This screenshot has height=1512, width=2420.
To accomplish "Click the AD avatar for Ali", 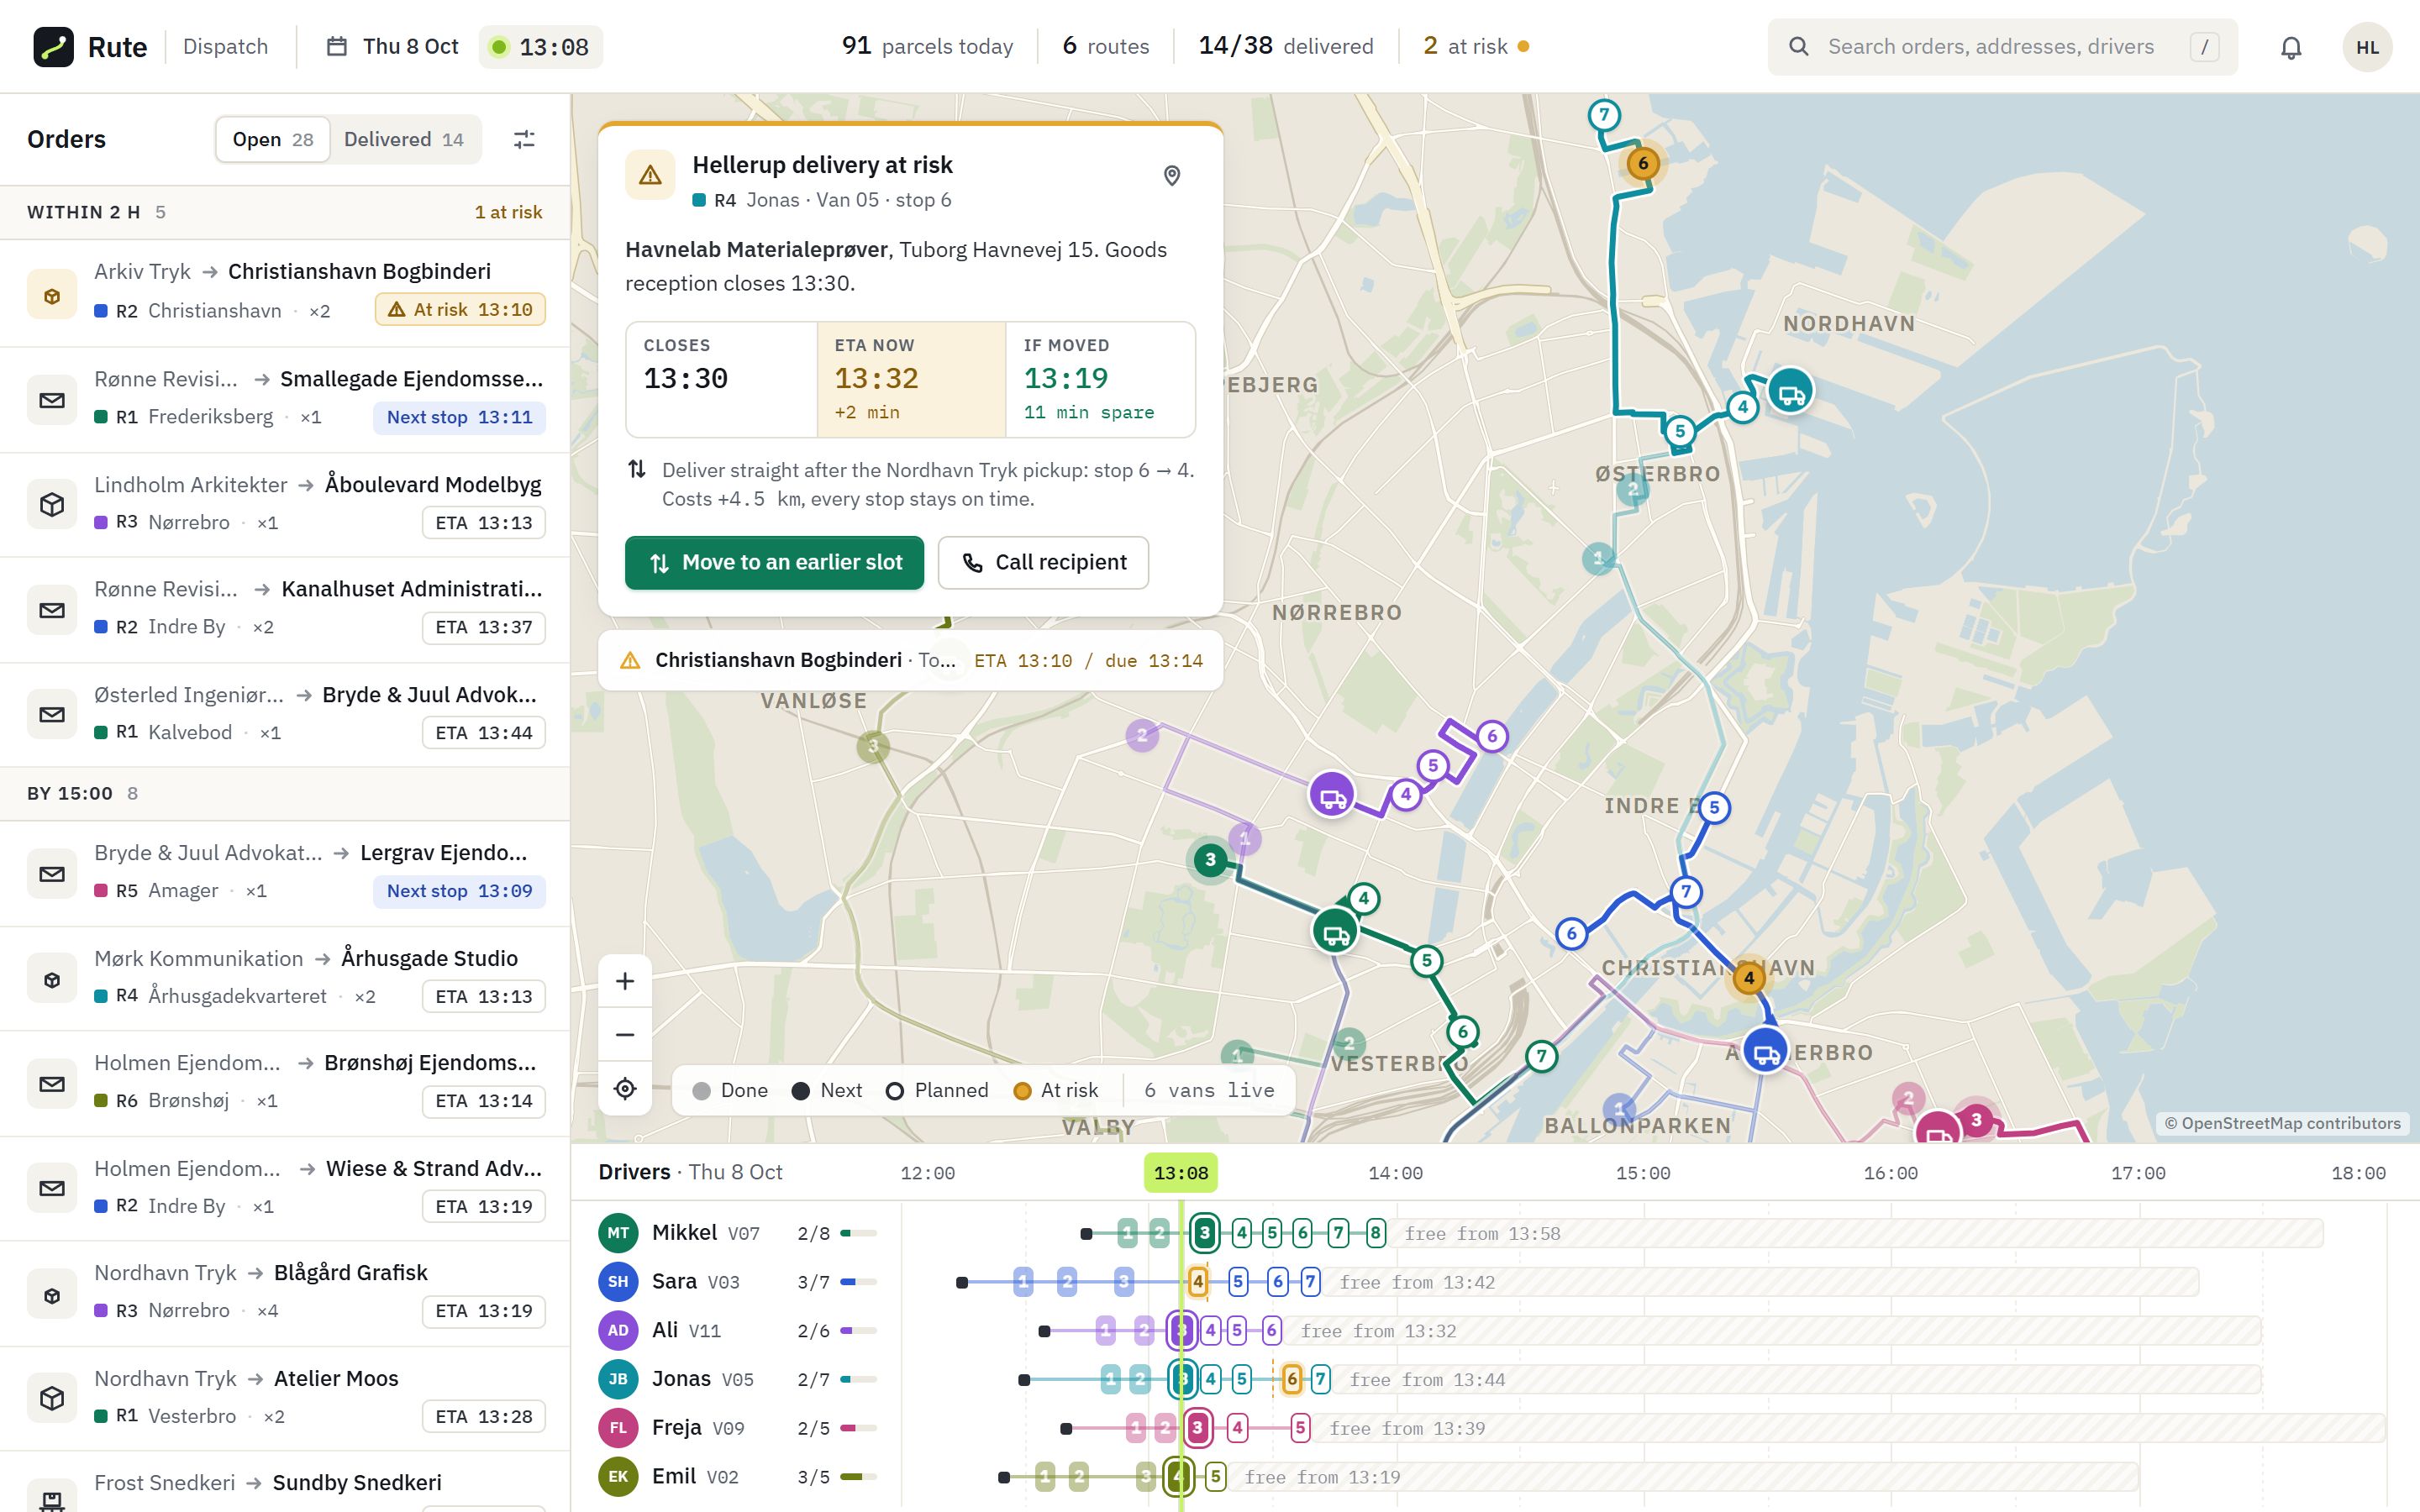I will (x=618, y=1331).
